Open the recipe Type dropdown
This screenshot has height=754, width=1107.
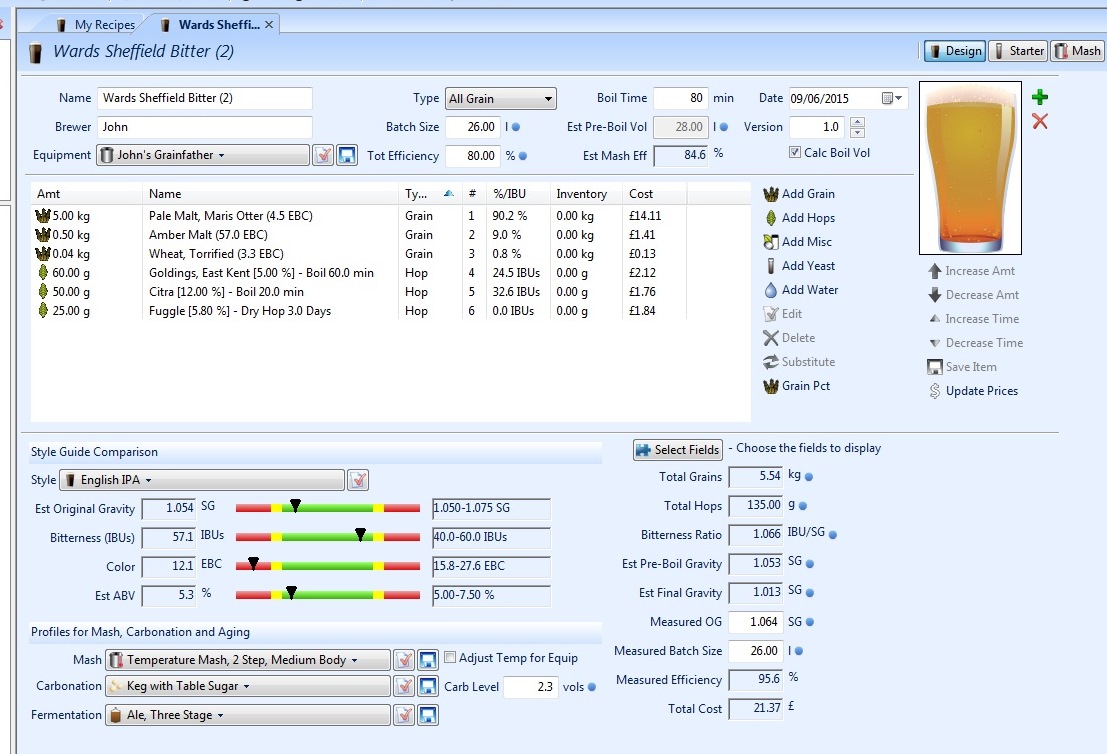pos(500,99)
